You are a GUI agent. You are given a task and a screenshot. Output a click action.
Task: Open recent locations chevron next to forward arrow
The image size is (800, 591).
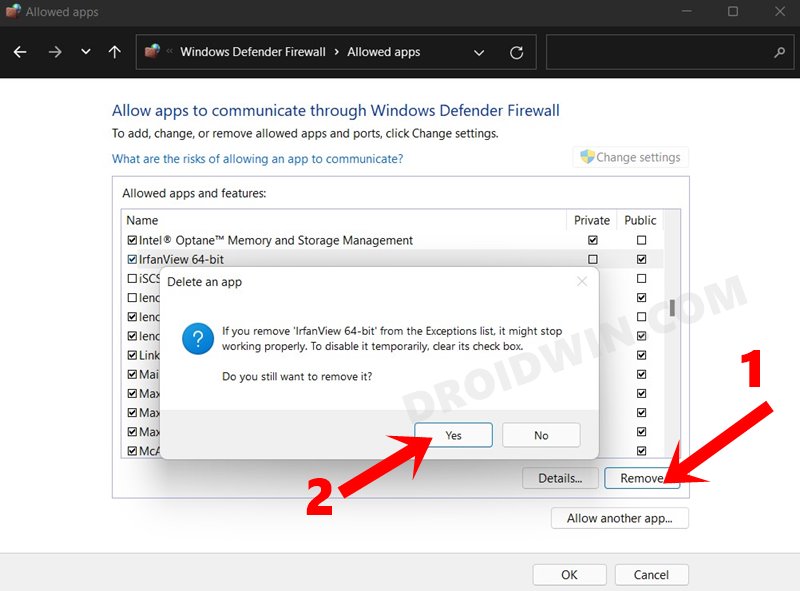[86, 52]
